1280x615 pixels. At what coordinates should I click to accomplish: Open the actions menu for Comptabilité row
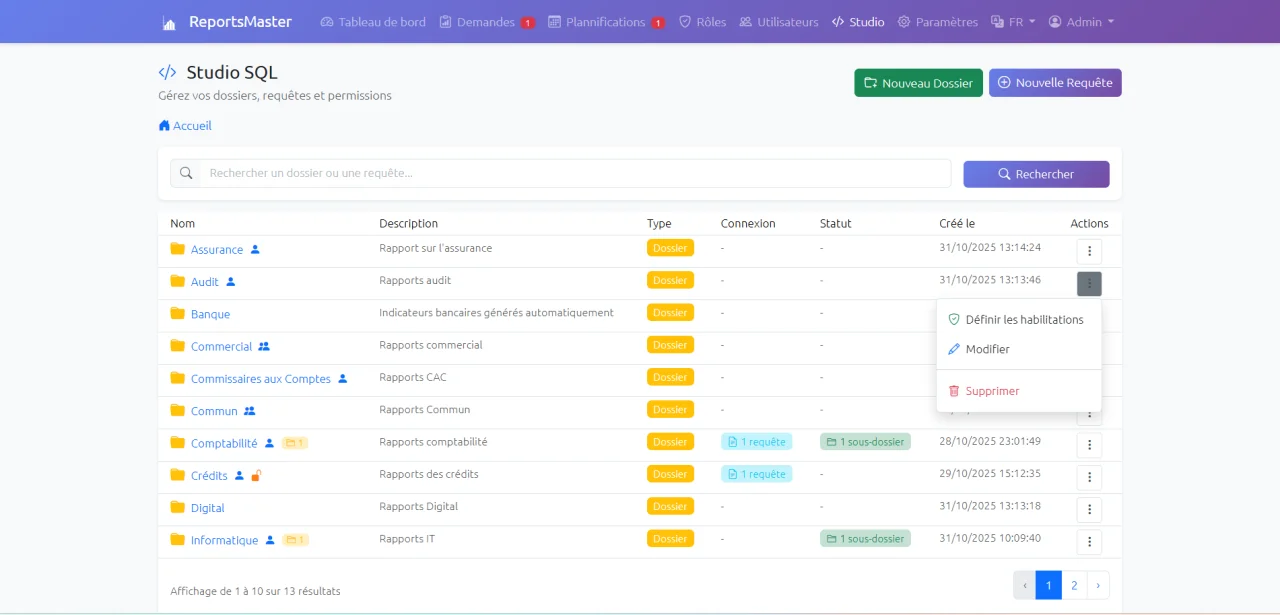point(1089,445)
